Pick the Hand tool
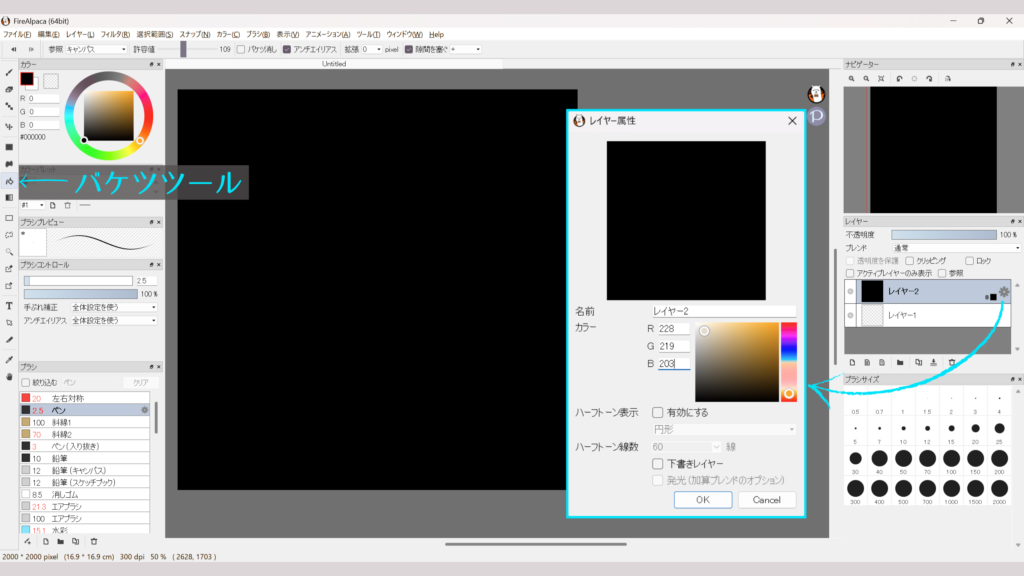The width and height of the screenshot is (1024, 576). point(9,377)
